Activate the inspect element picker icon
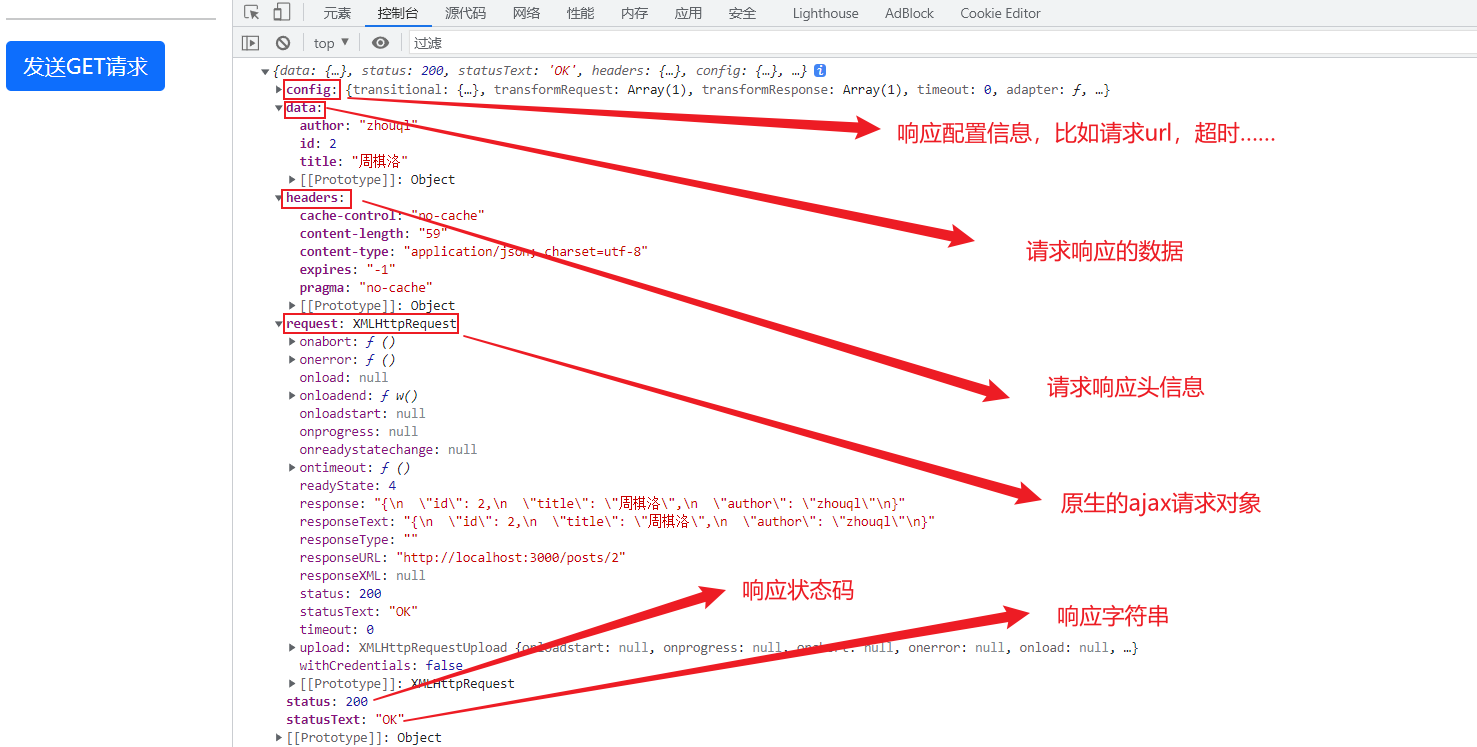The image size is (1477, 747). 252,13
